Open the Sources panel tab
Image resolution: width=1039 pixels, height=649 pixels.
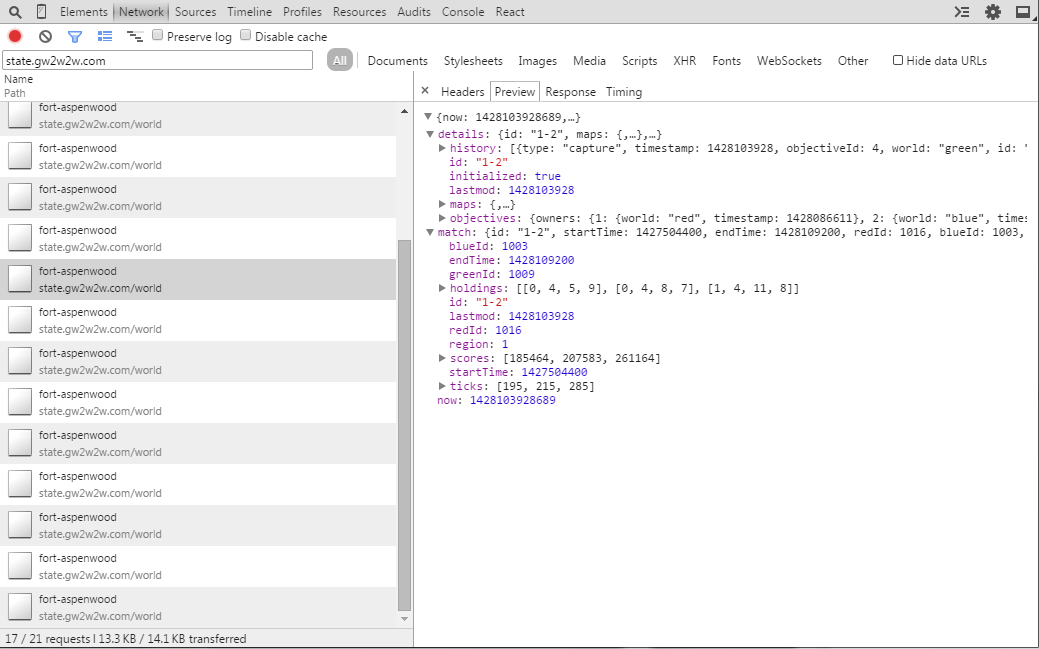coord(195,12)
